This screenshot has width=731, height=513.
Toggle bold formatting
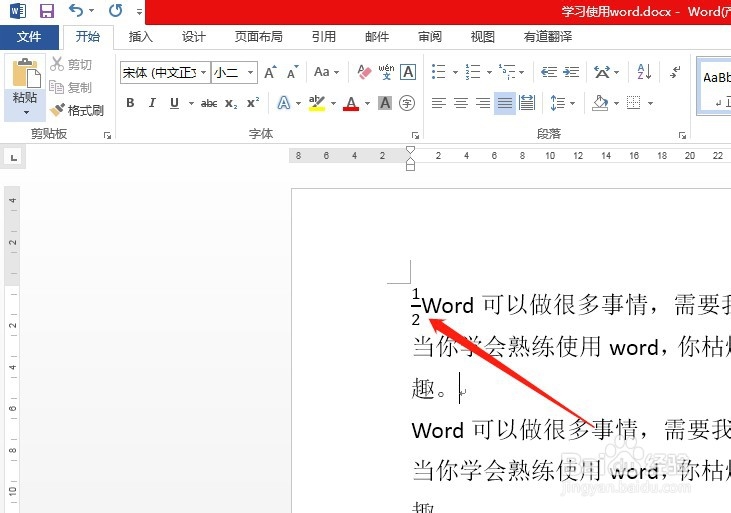(131, 103)
